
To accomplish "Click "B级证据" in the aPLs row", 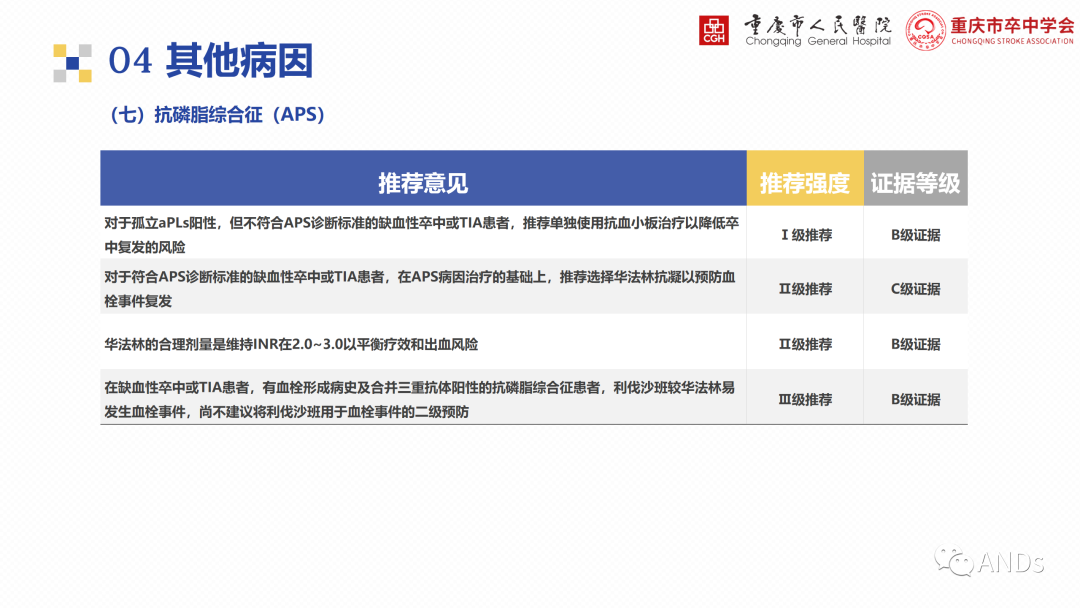I will pos(915,235).
